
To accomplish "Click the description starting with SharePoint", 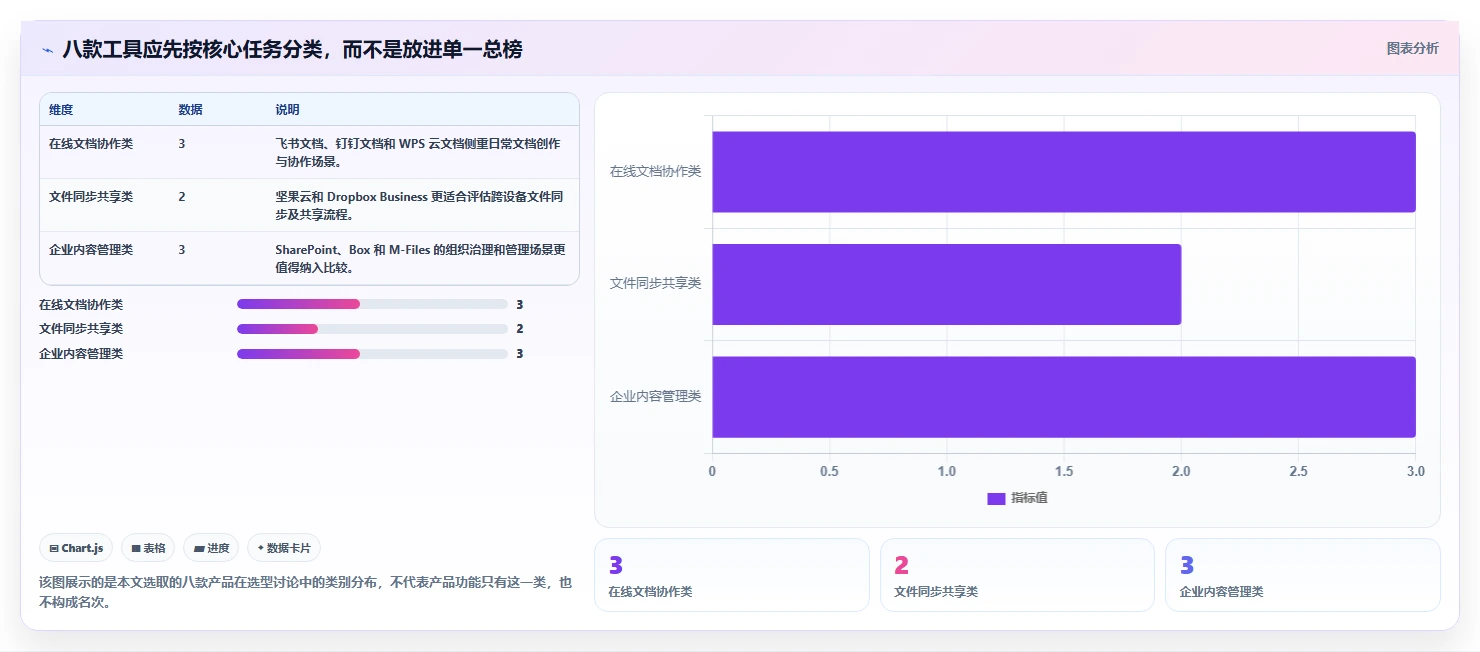I will (420, 259).
